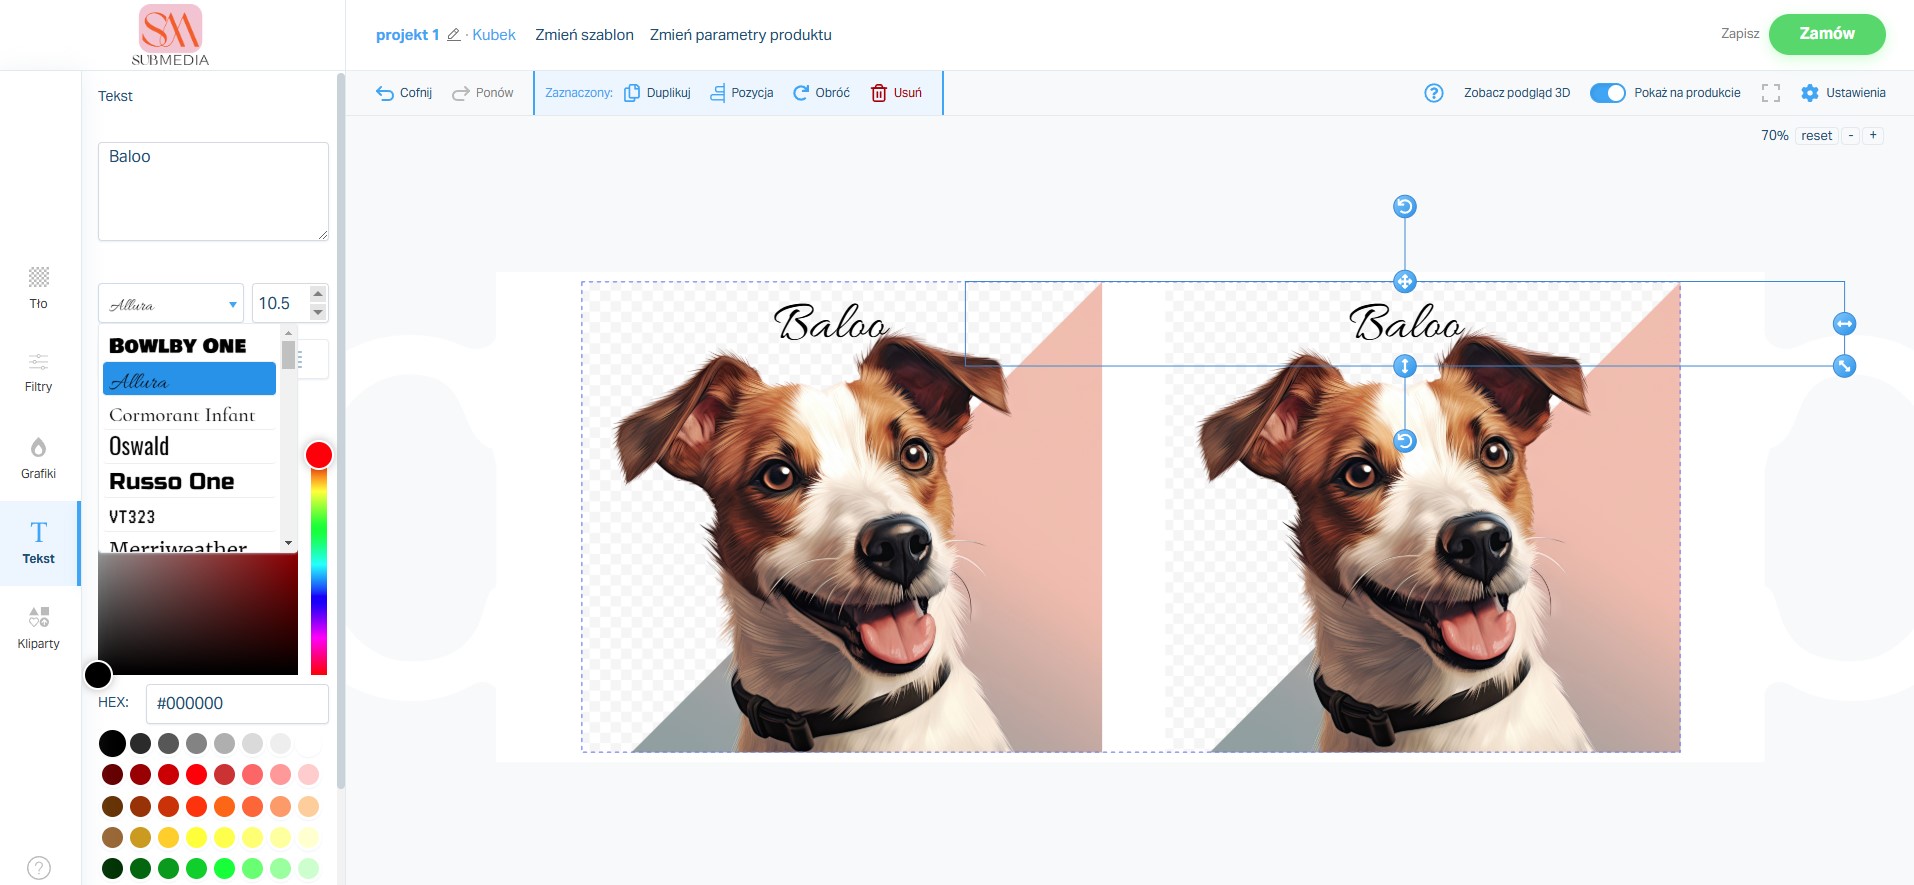Click the pencil icon next to projekt 1
This screenshot has height=885, width=1914.
[x=453, y=35]
